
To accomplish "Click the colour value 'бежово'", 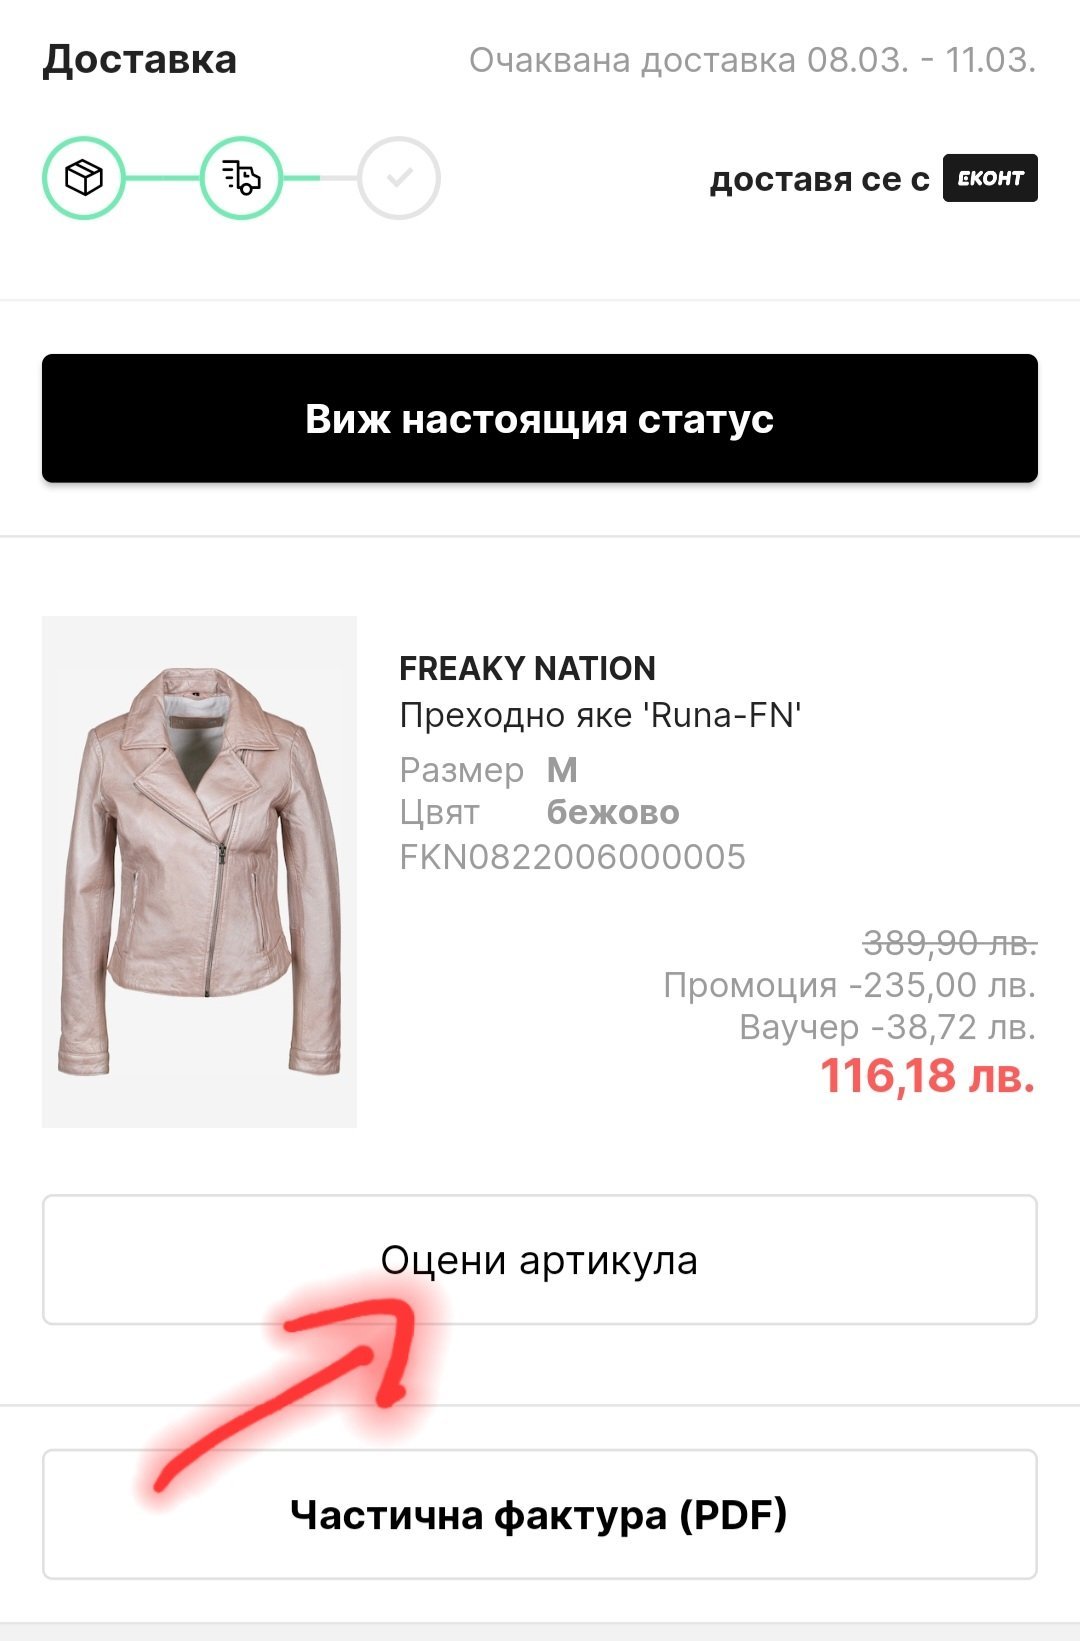I will [613, 812].
